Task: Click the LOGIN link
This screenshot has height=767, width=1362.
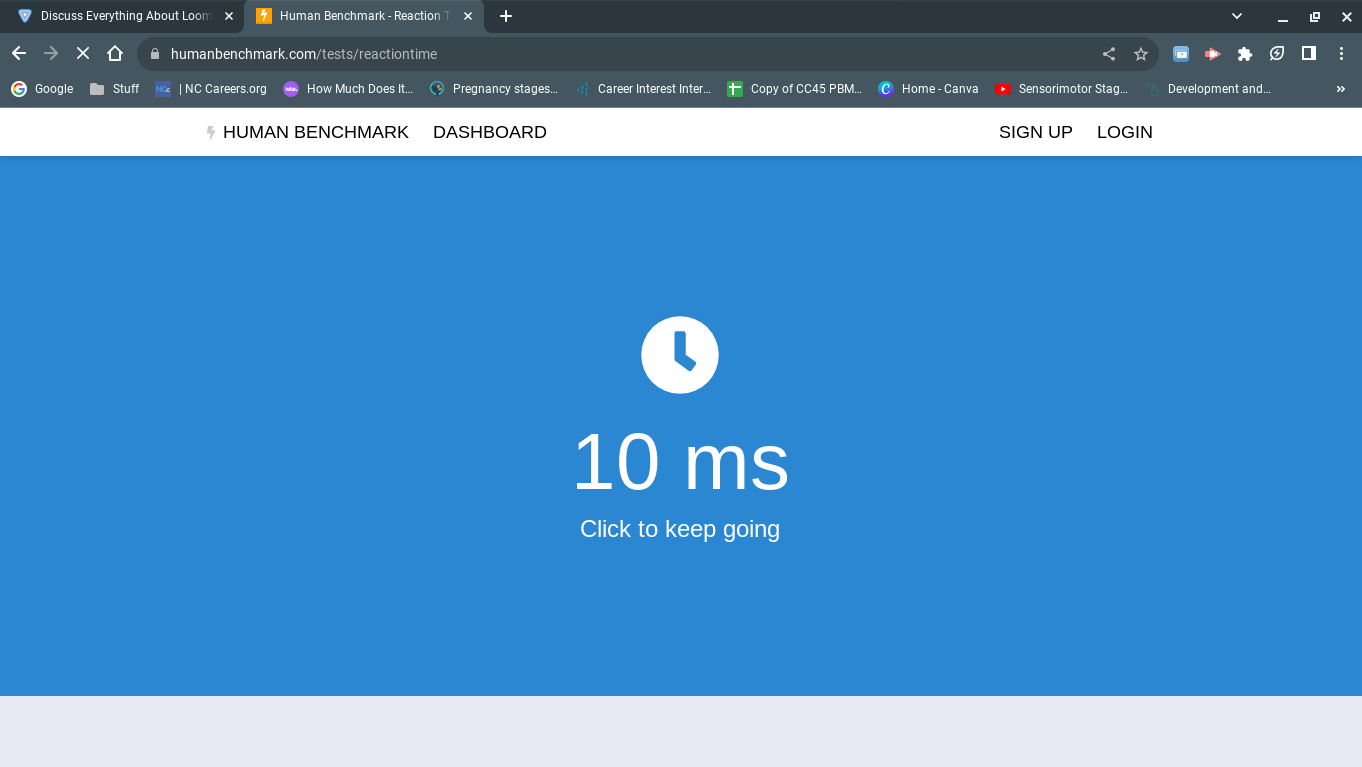Action: [x=1124, y=131]
